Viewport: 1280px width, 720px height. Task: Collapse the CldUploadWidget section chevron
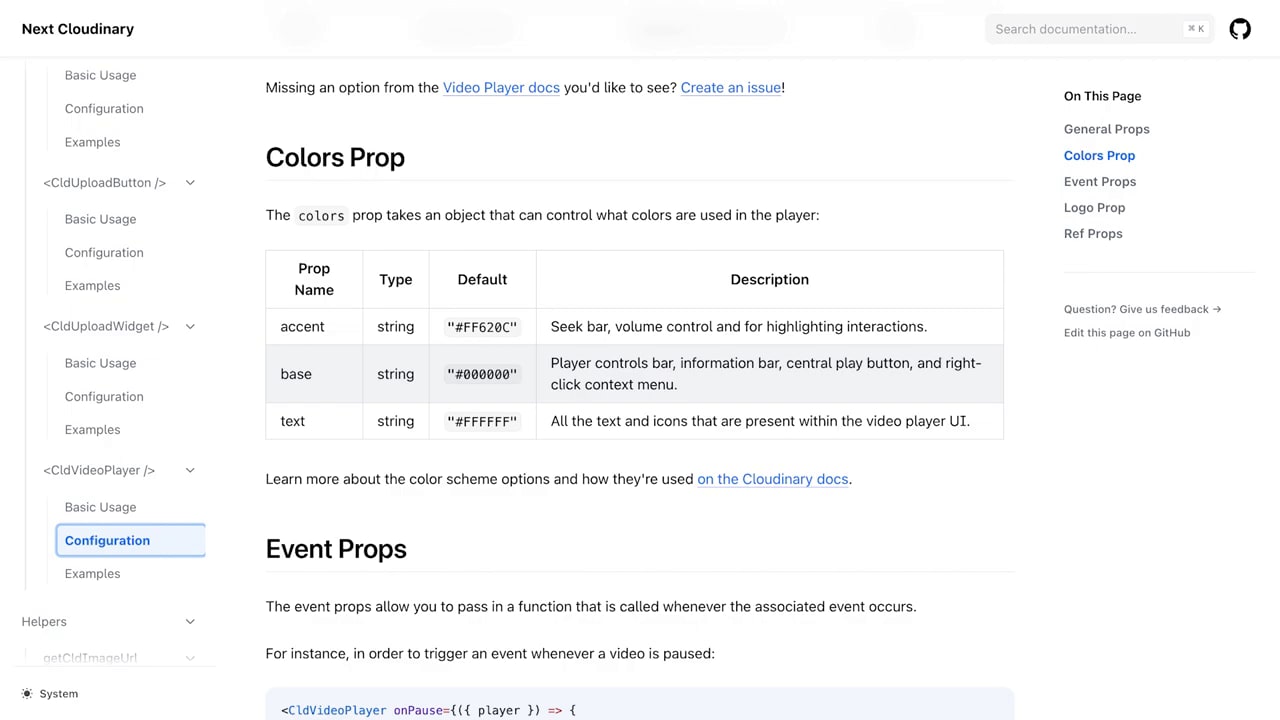(190, 327)
